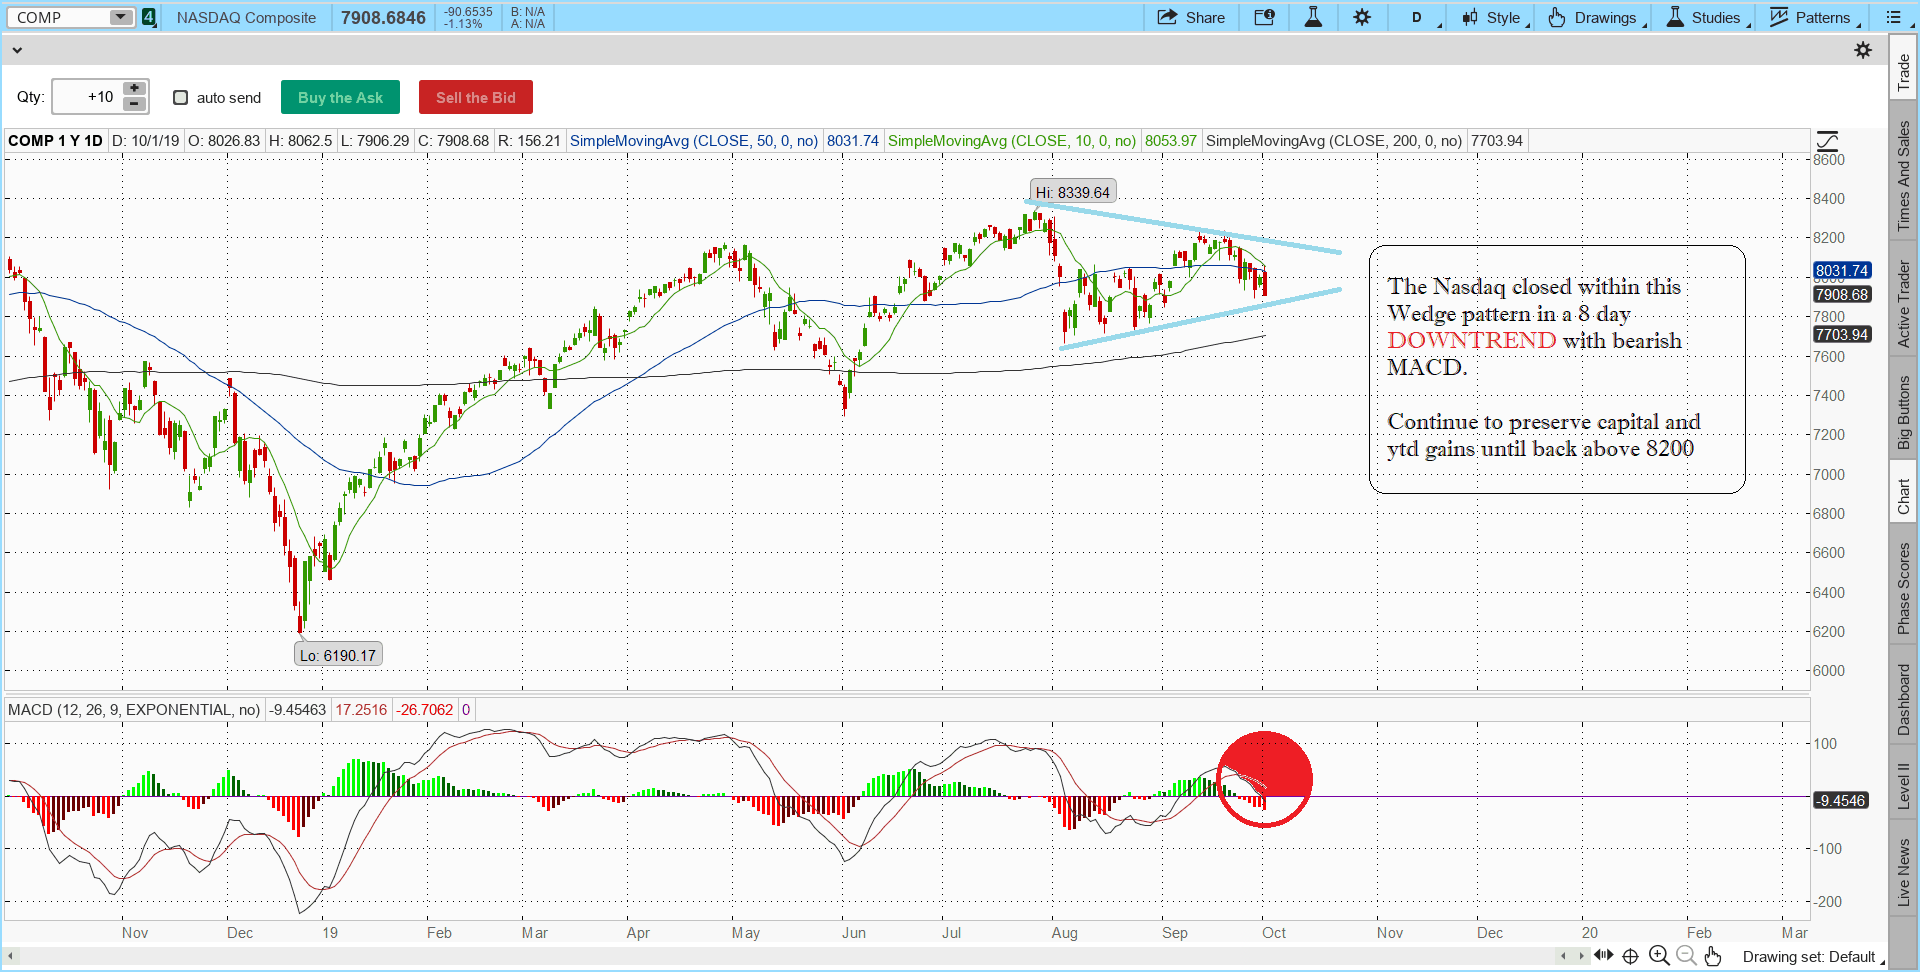Activate the crosshair cursor icon
The image size is (1920, 972).
(x=1631, y=956)
